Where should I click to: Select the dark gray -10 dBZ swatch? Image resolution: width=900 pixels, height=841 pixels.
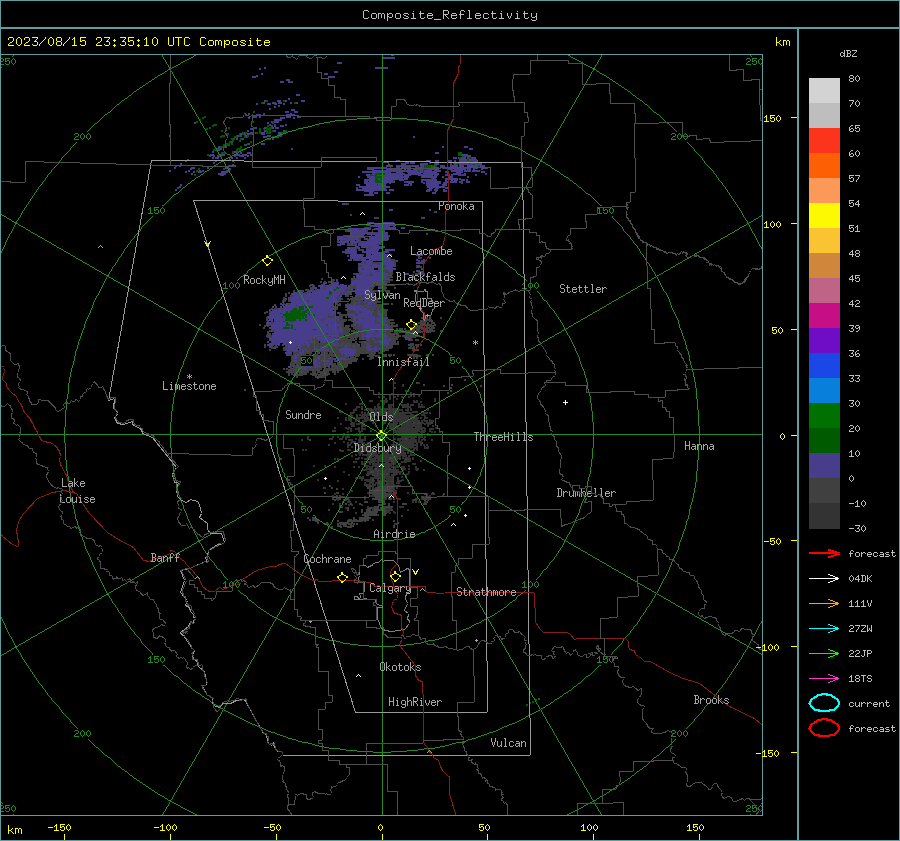(824, 515)
